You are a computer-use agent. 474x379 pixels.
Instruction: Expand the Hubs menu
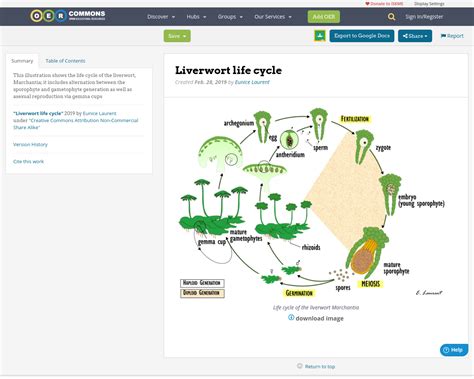[x=196, y=17]
